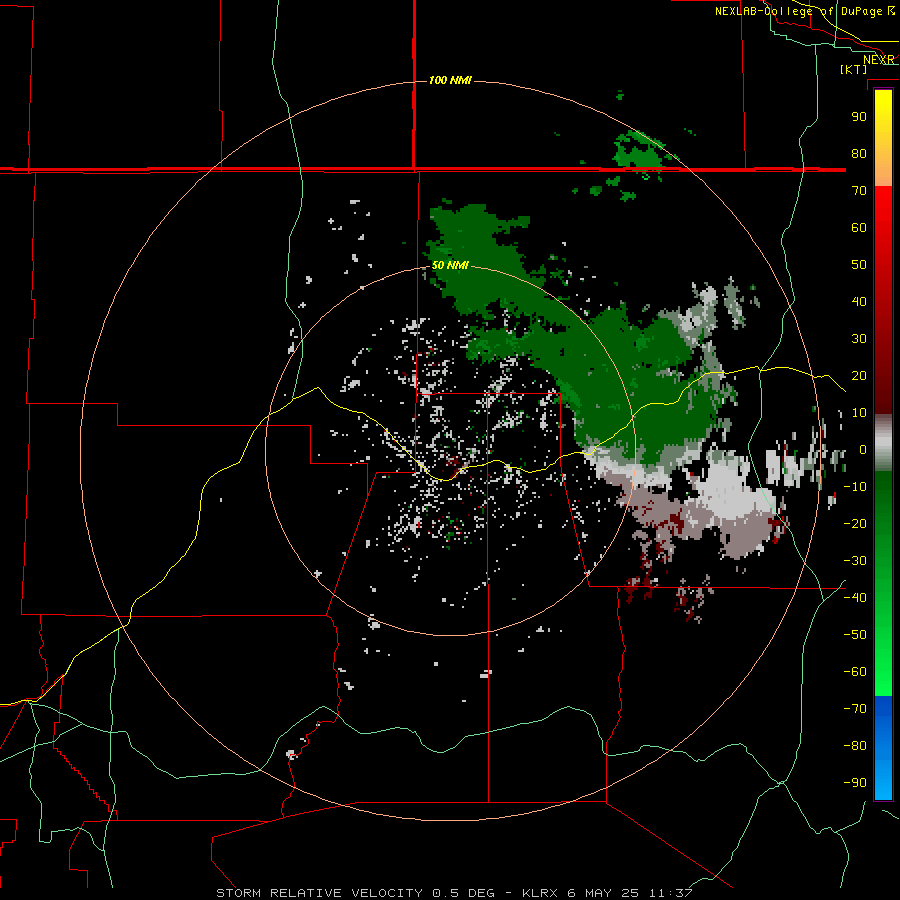The height and width of the screenshot is (900, 900).
Task: Click the -20 value on velocity scale
Action: 855,523
